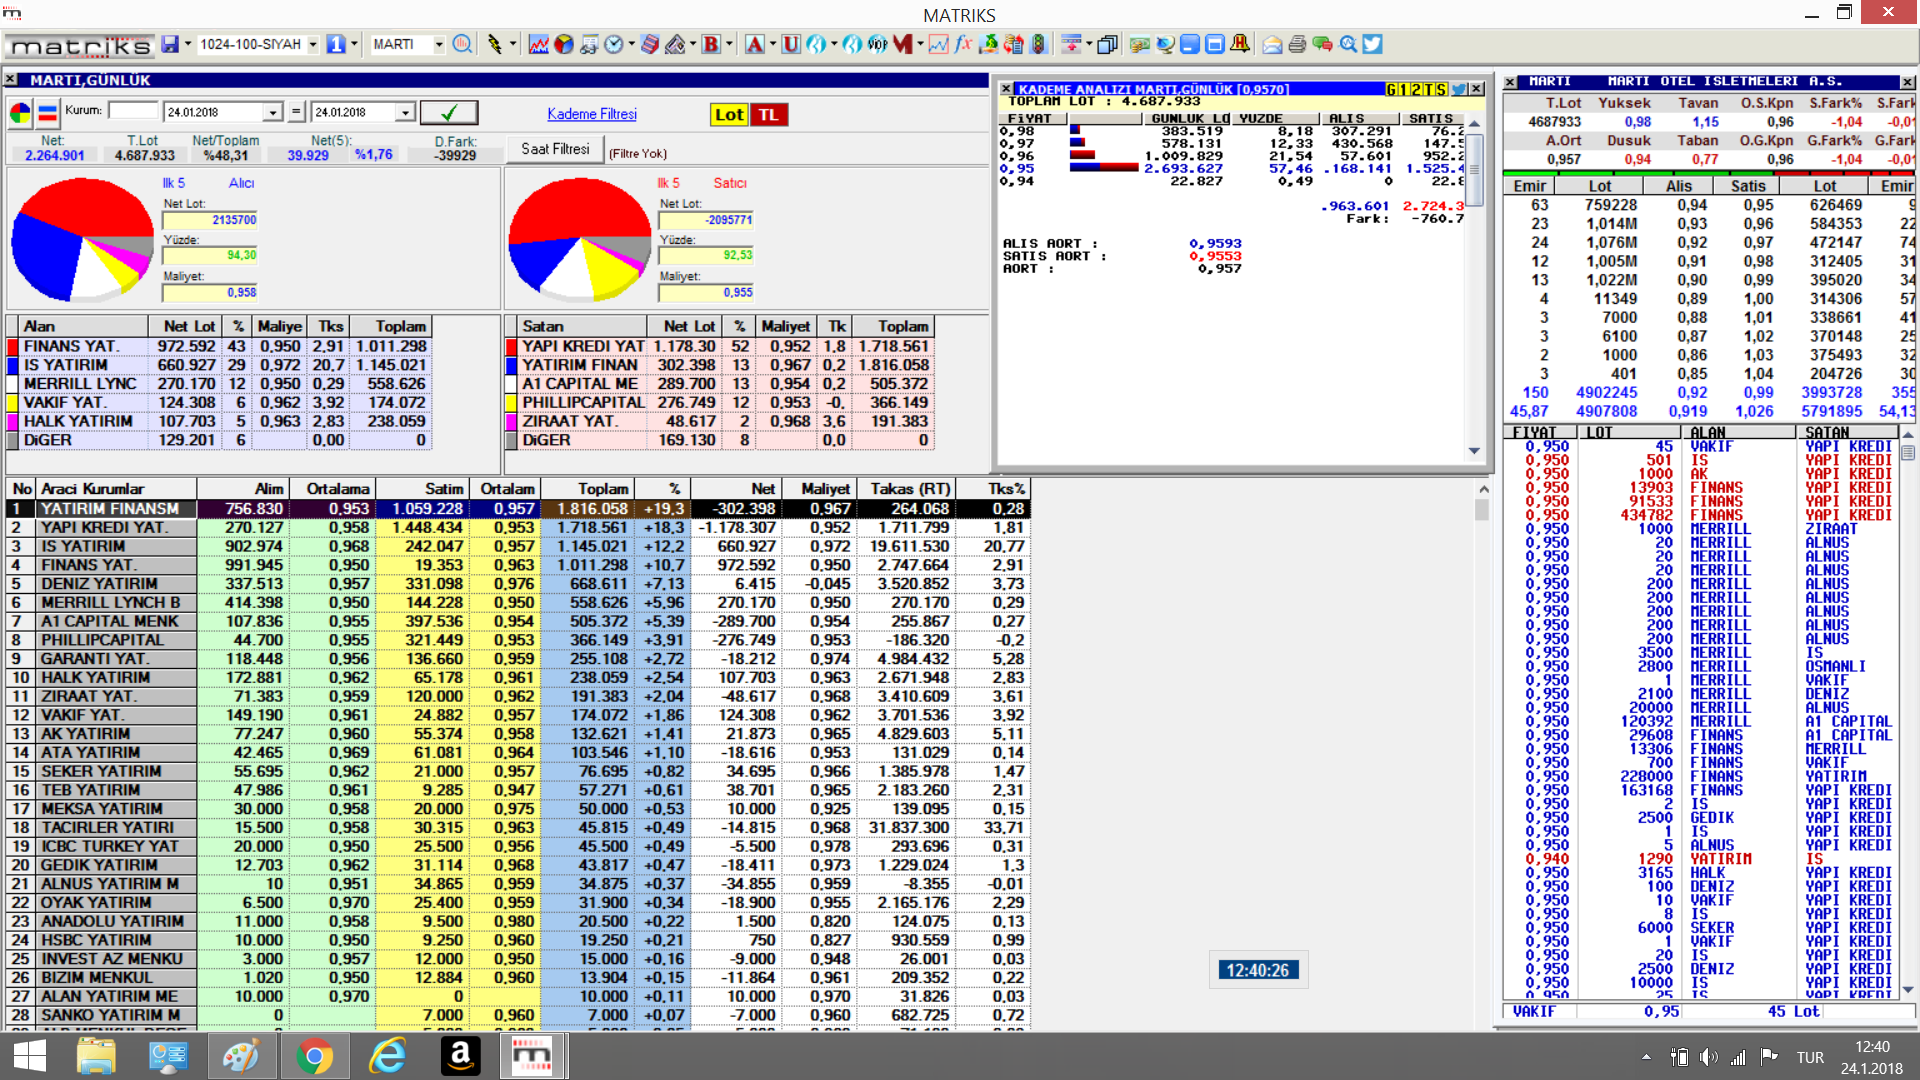
Task: Open the 1024-100-SIYAH layout dropdown
Action: click(313, 44)
